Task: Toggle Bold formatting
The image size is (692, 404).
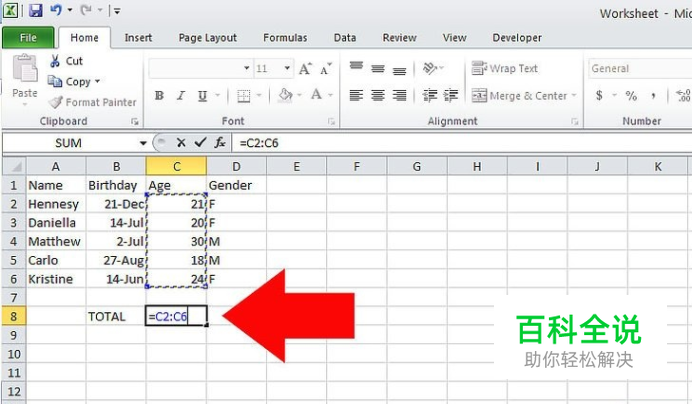Action: (x=159, y=95)
